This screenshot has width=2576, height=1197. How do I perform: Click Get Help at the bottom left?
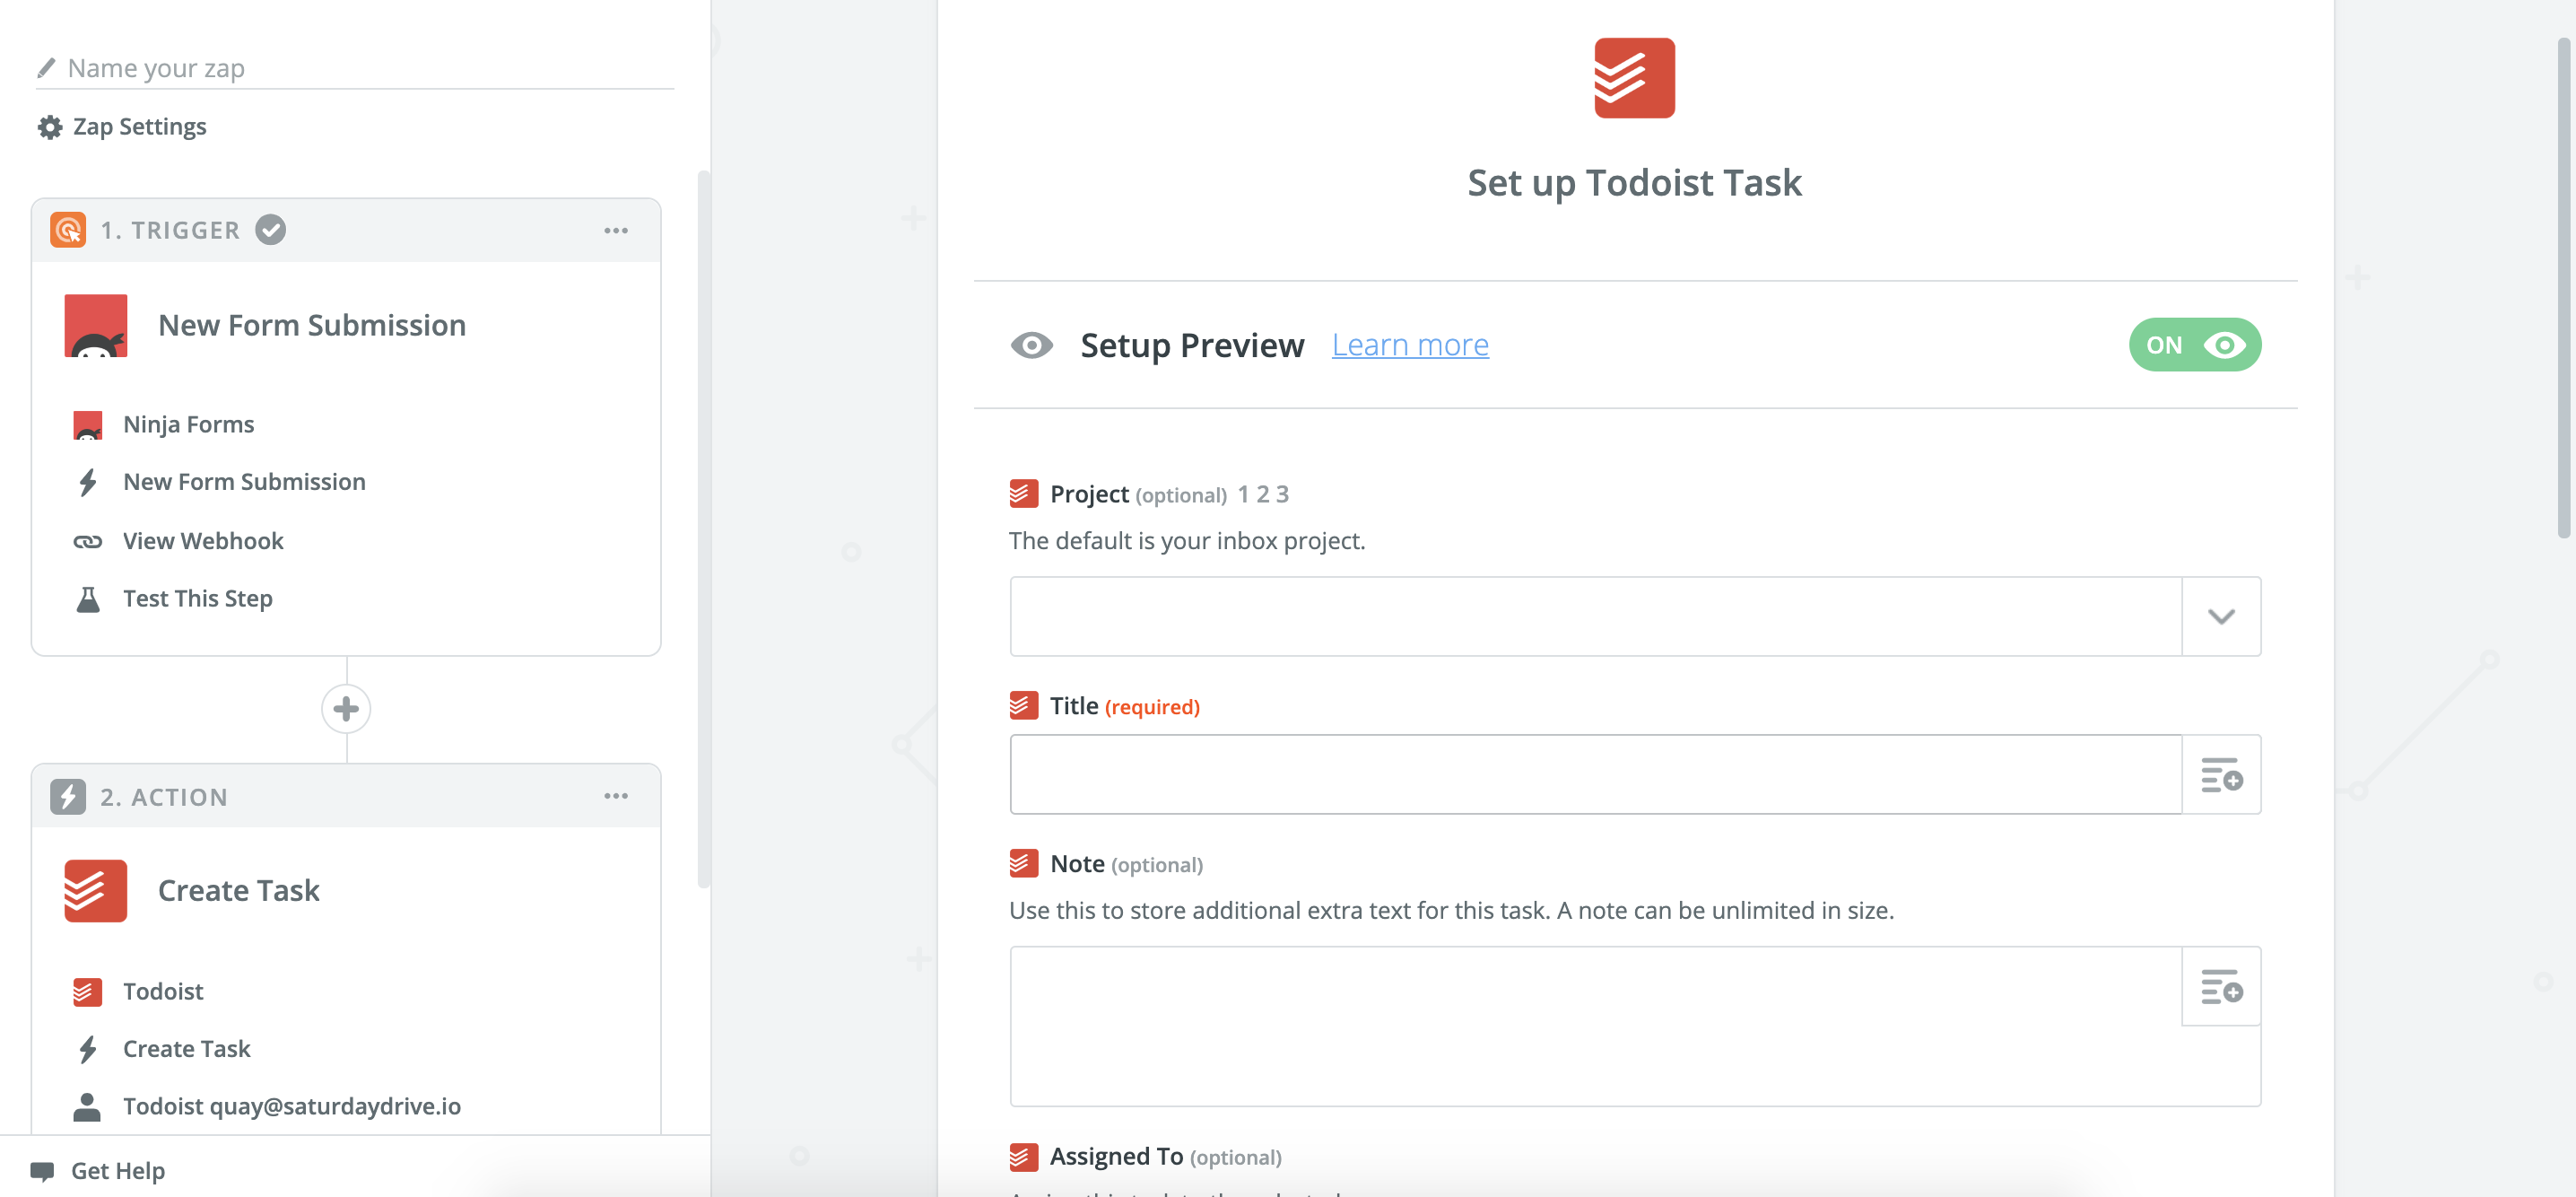point(98,1170)
